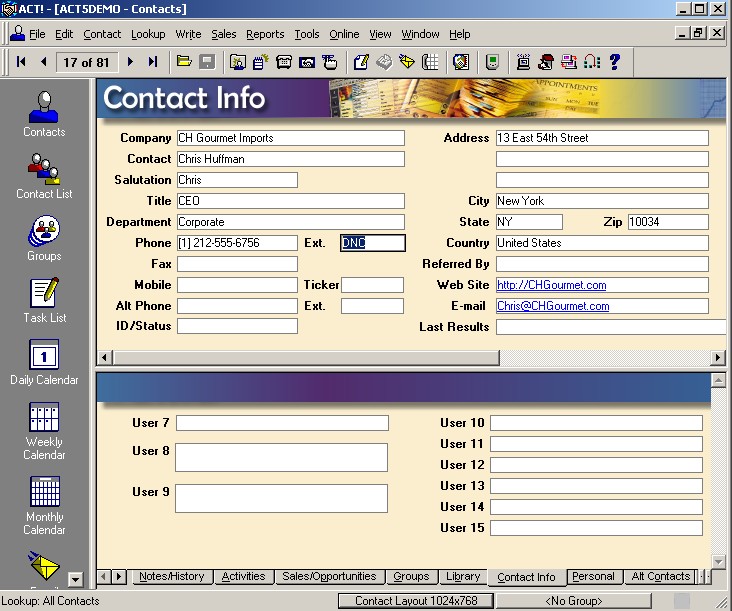Open Monthly Calendar from the sidebar

44,506
